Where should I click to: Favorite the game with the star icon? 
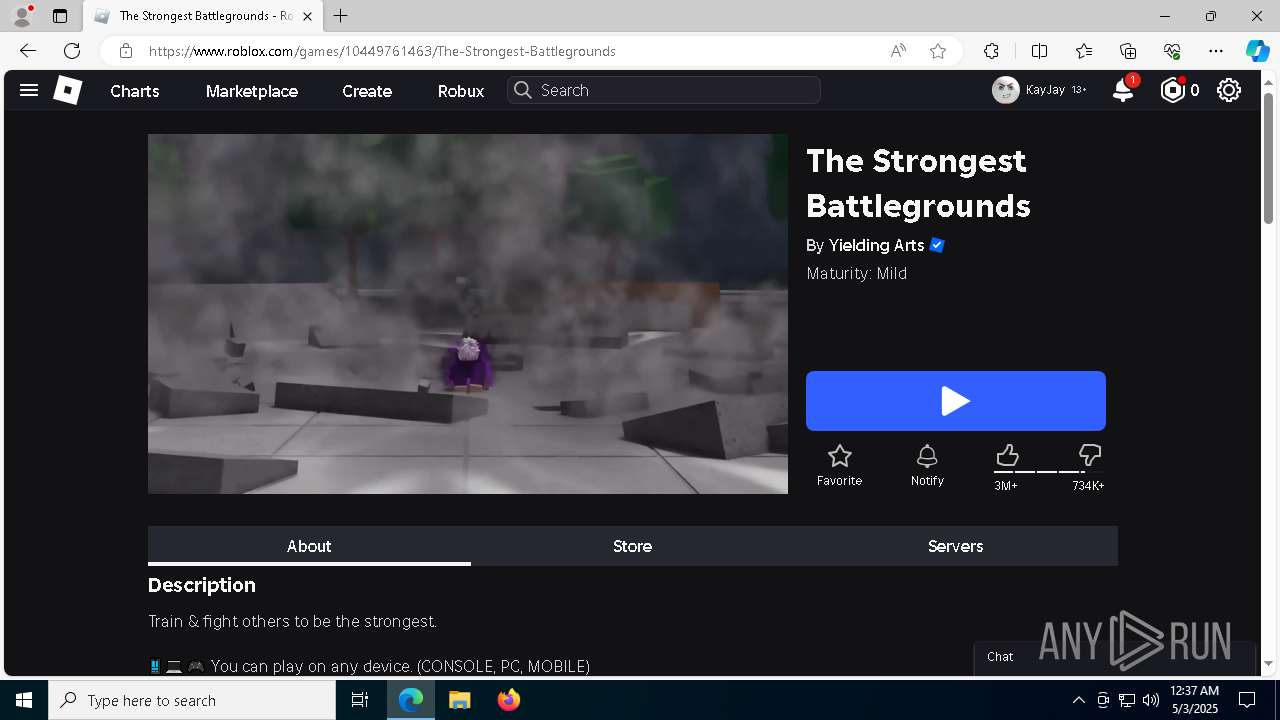839,457
